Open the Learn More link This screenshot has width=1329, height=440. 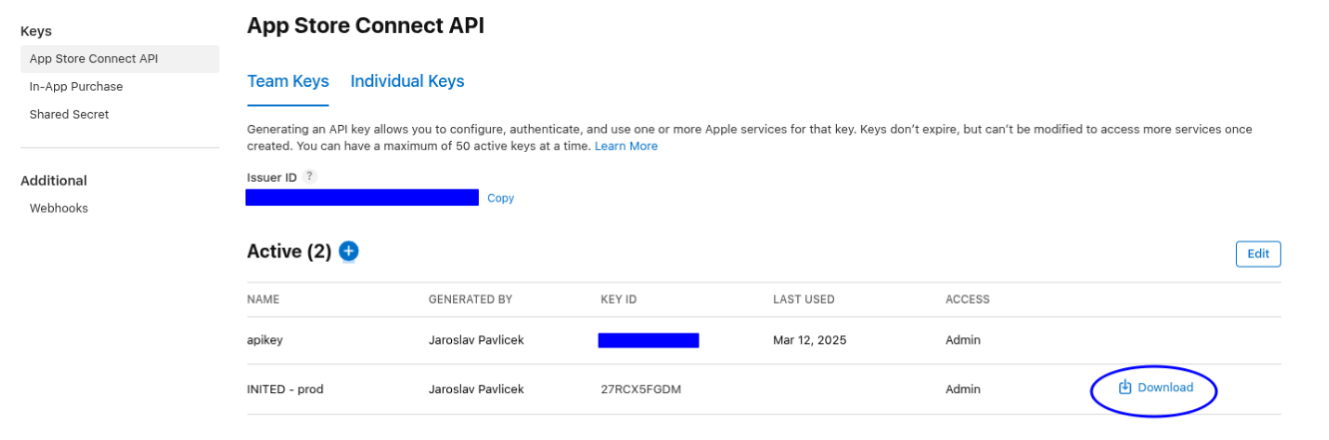point(626,146)
